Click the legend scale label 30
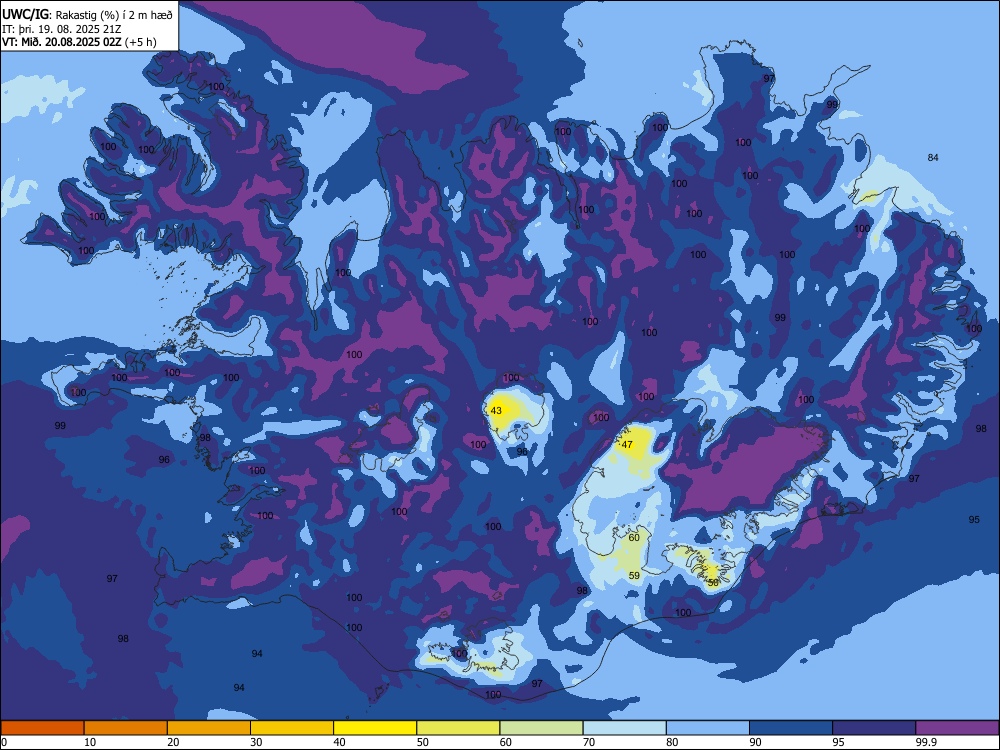 [256, 742]
